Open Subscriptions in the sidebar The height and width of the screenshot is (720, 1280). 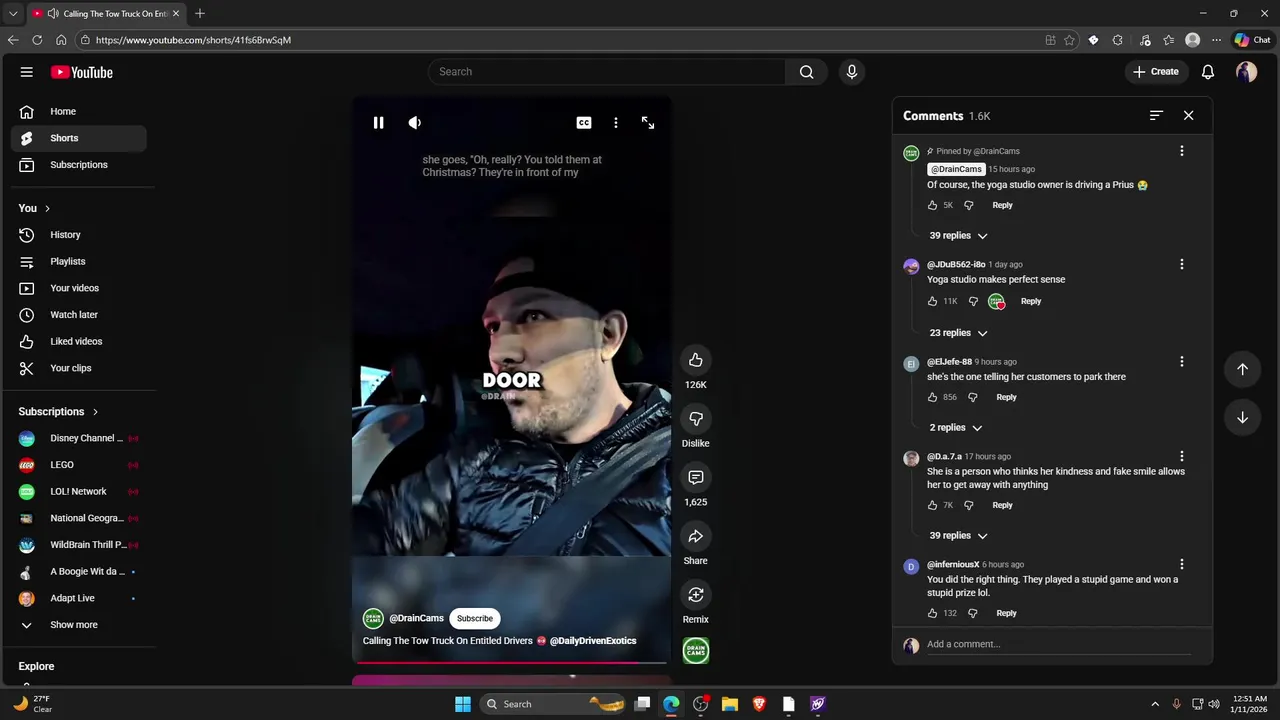coord(79,165)
